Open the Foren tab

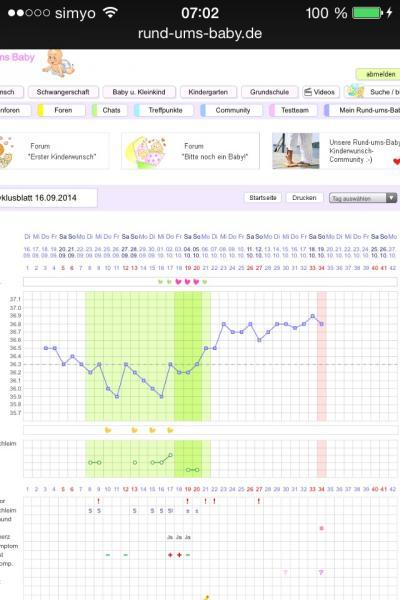[61, 110]
